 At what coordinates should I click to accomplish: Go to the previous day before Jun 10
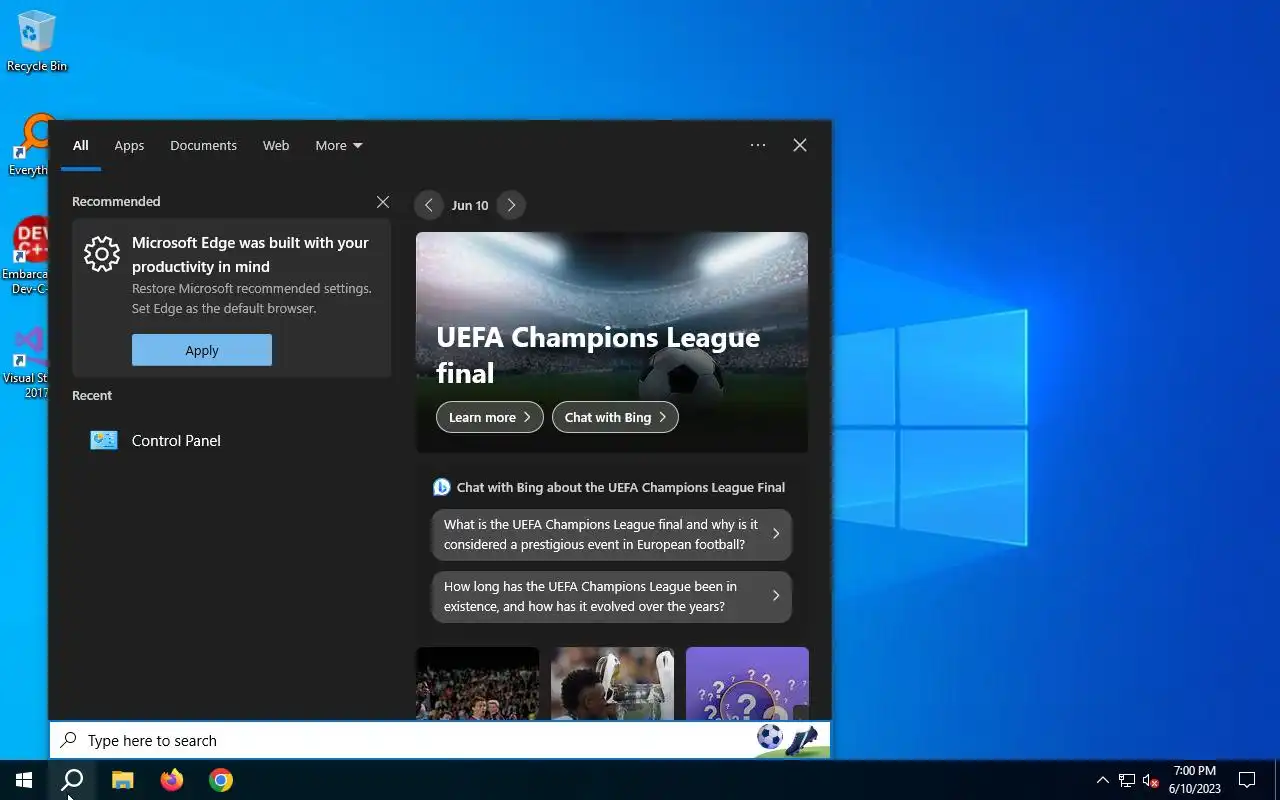tap(428, 205)
